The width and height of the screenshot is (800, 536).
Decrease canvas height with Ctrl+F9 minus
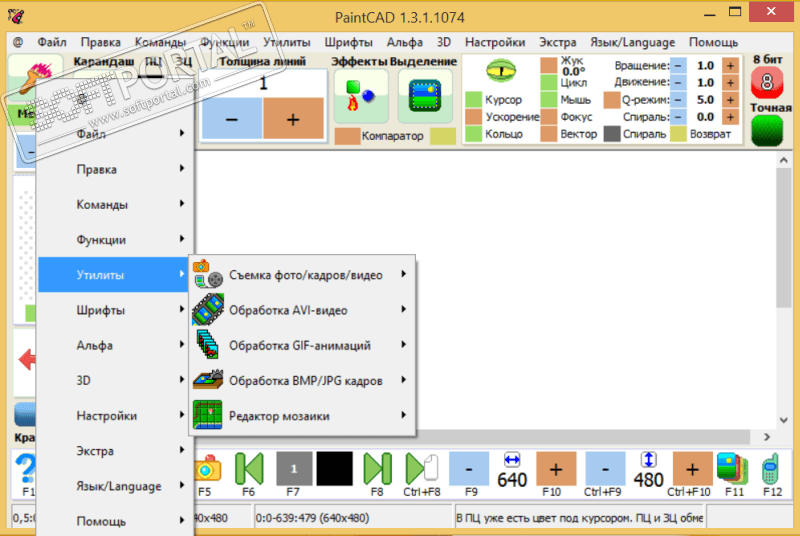point(605,468)
